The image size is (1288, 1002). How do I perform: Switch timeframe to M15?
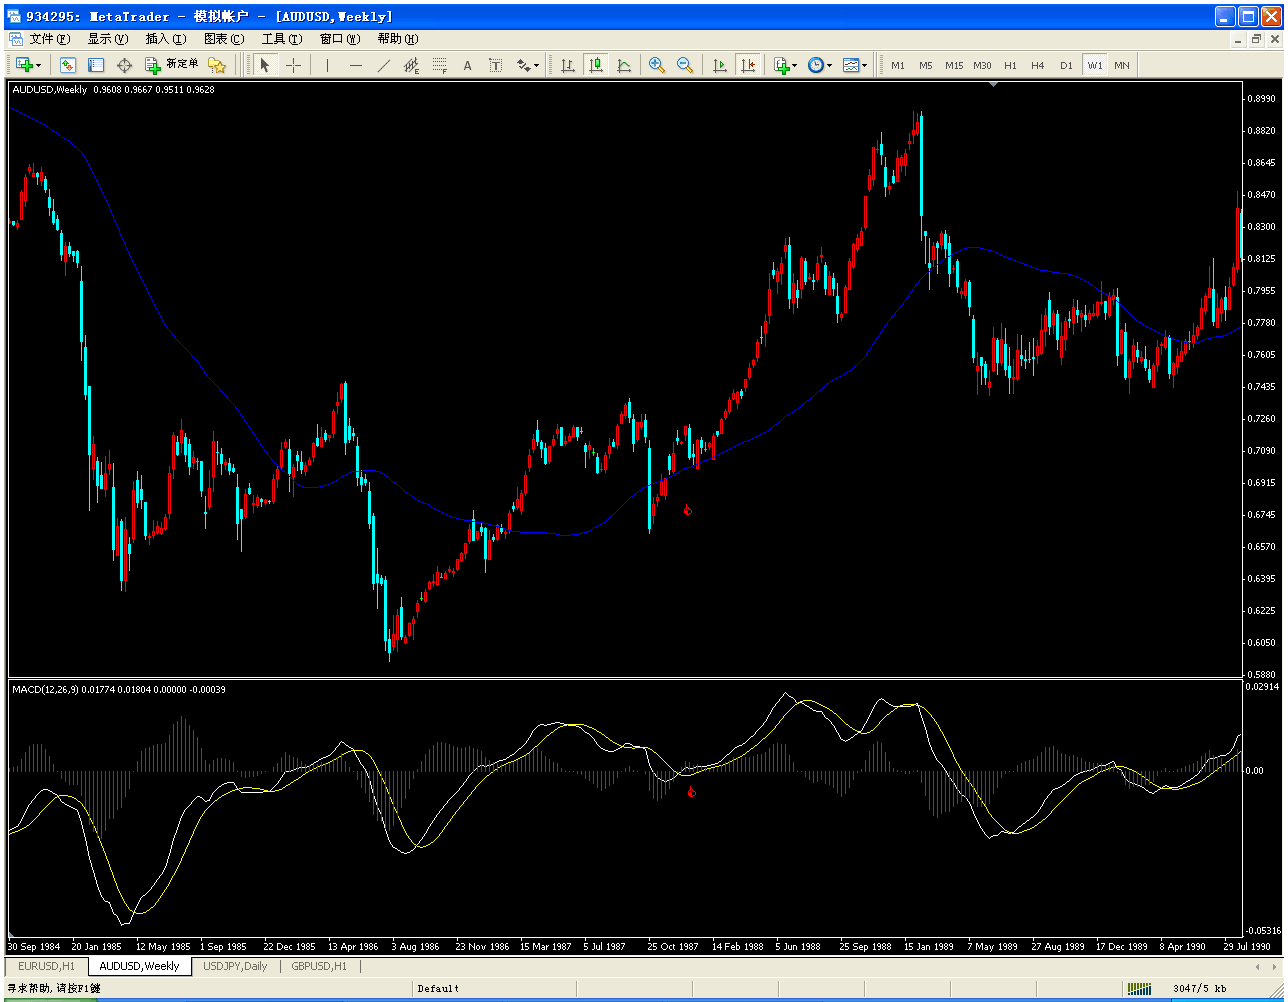tap(954, 65)
